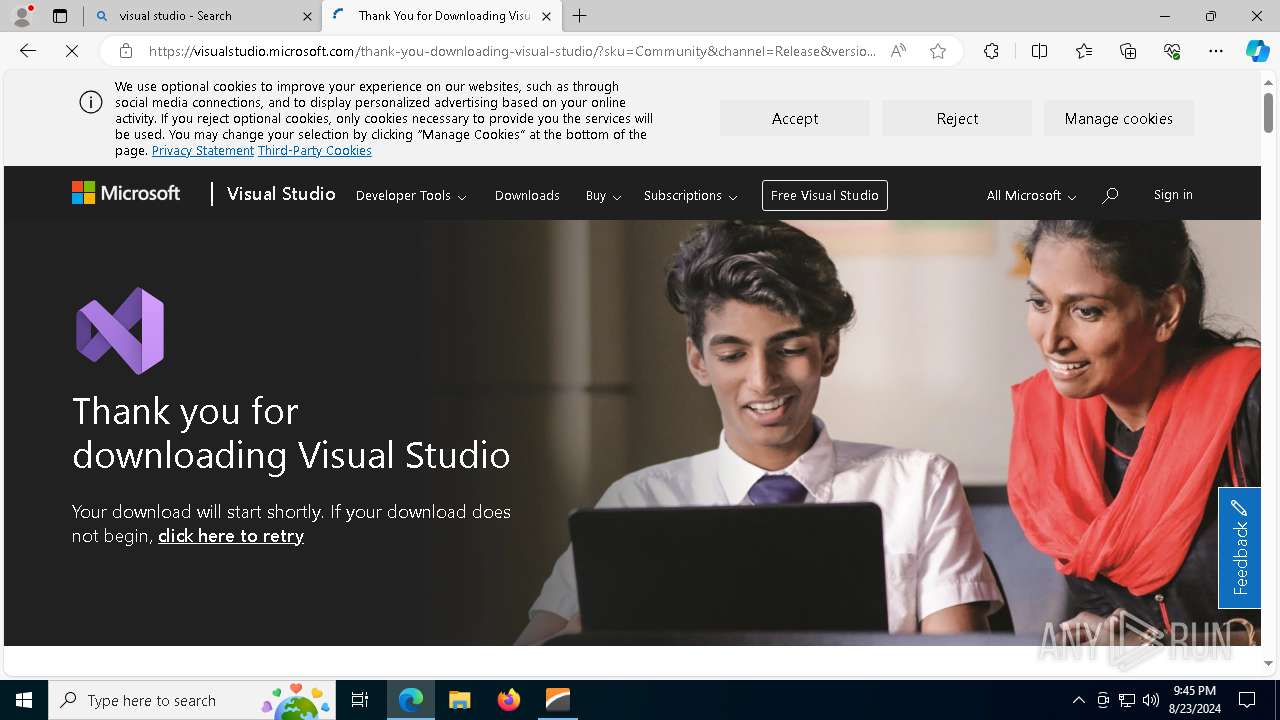Open the Favorites list icon
The height and width of the screenshot is (720, 1280).
[1084, 51]
